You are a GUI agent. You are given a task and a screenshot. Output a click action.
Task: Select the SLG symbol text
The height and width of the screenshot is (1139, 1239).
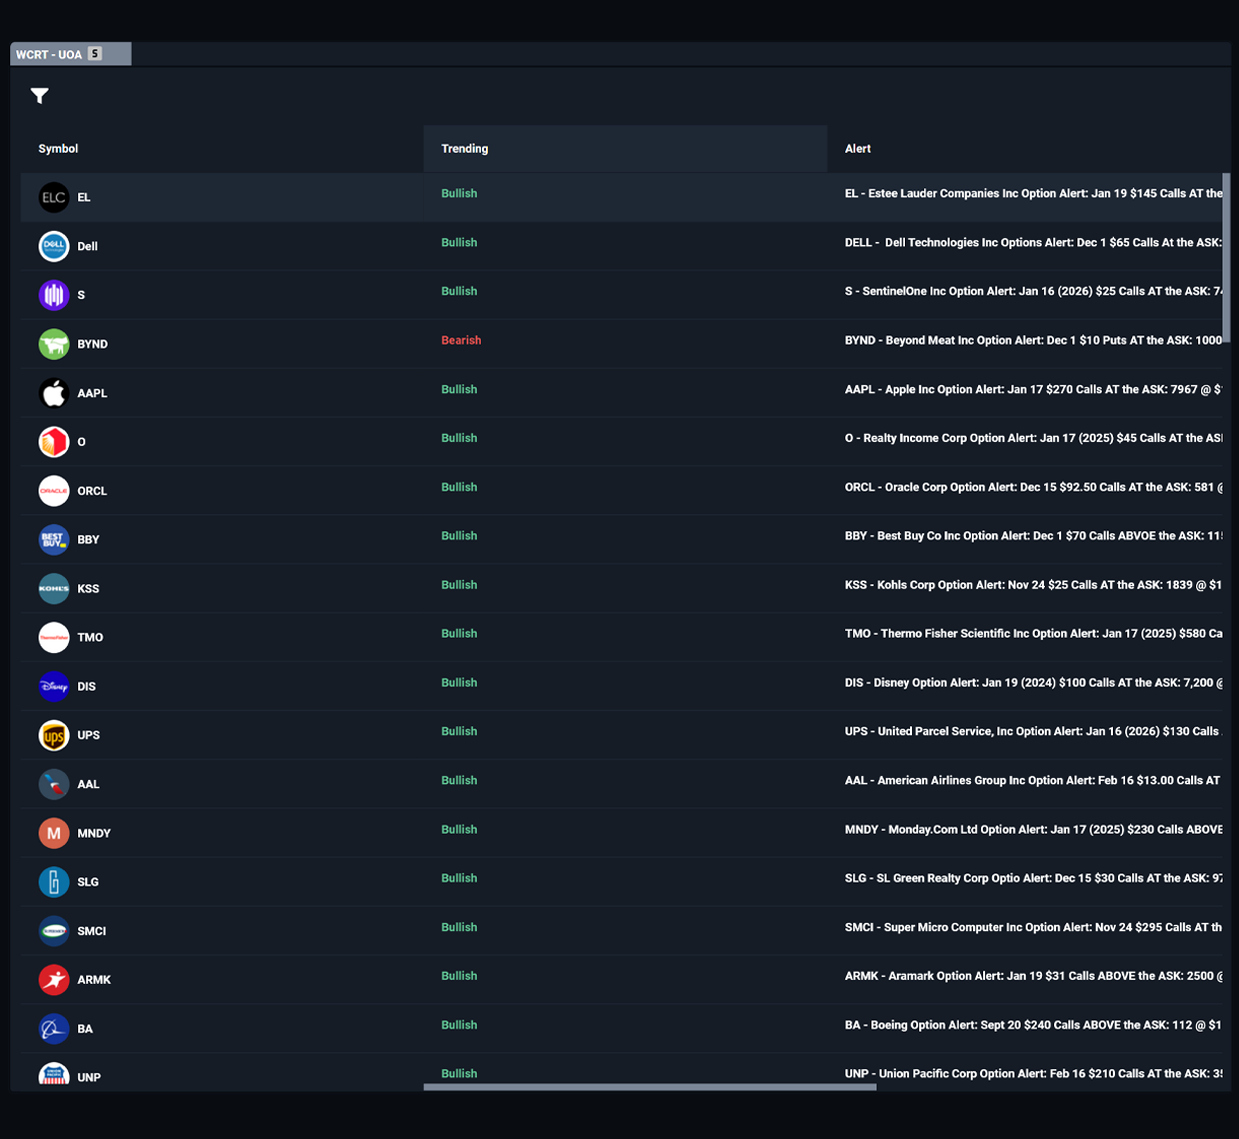88,883
